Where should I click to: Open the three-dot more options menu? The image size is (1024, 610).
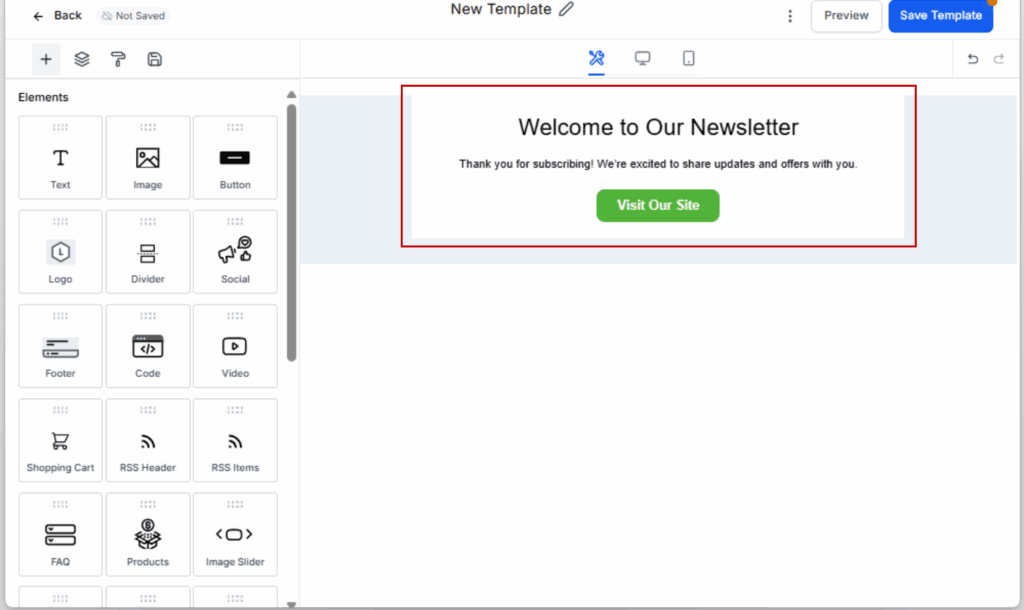(790, 16)
